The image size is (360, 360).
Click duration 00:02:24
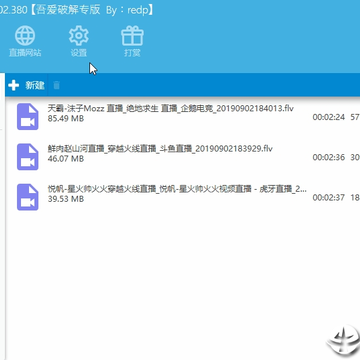coord(329,117)
